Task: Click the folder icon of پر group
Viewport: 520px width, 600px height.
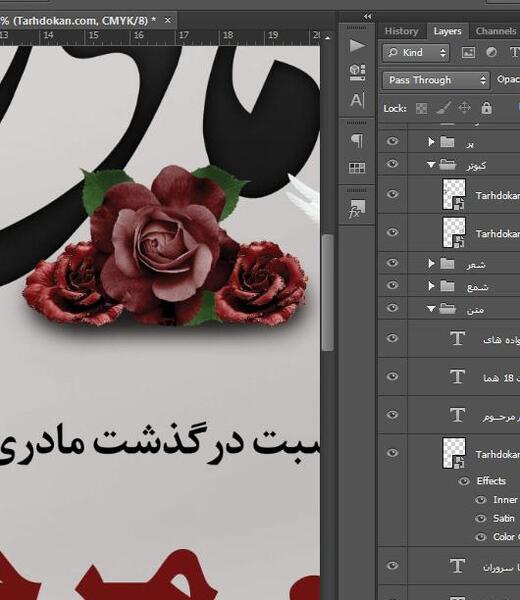Action: [447, 142]
